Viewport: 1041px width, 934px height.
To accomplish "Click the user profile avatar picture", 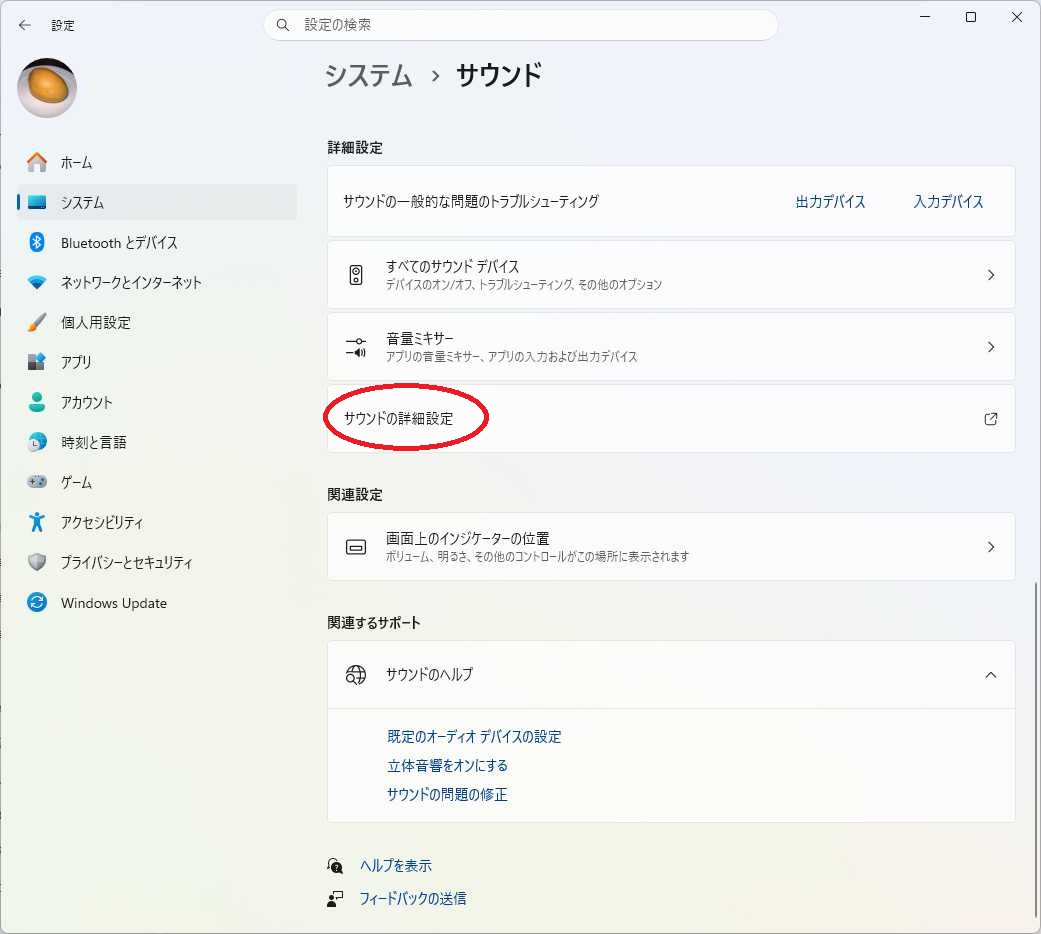I will 47,88.
